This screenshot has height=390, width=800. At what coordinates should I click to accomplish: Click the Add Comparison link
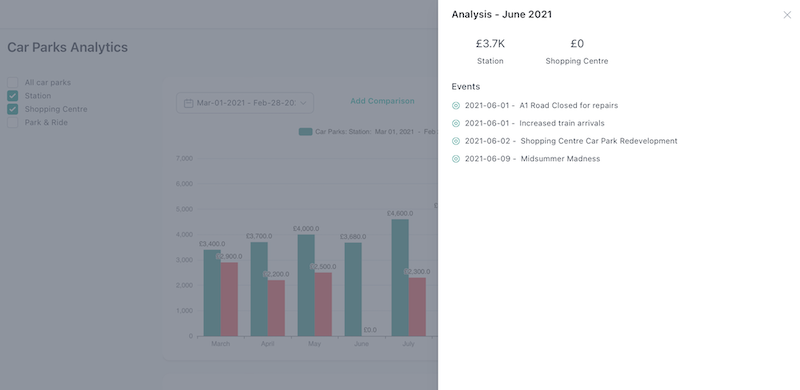click(382, 101)
